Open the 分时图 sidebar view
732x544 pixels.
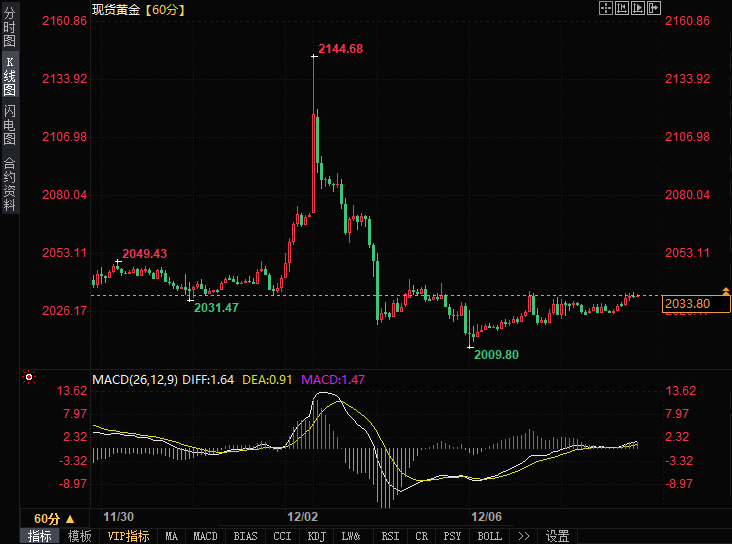[9, 26]
